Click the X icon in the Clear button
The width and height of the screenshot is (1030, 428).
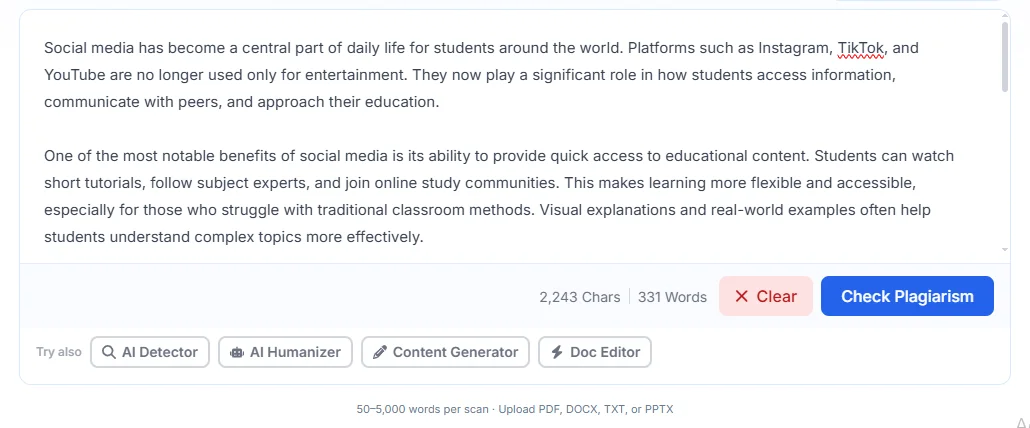click(742, 296)
